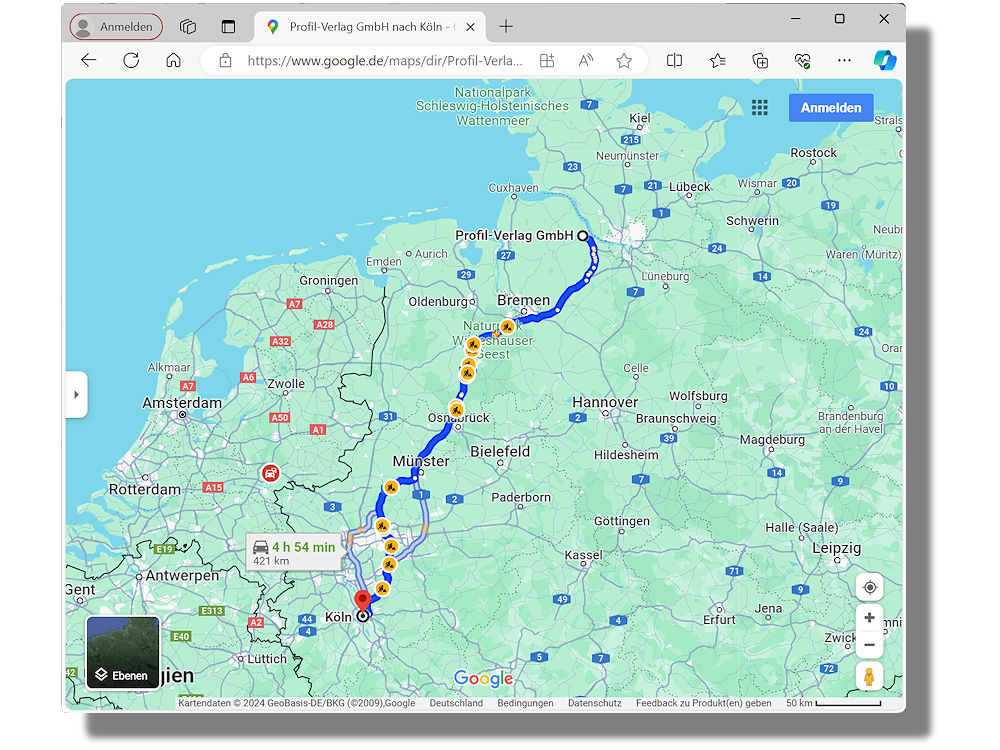Click the roadworks icon at Osnabrück
Viewport: 1000px width, 750px height.
[x=456, y=409]
